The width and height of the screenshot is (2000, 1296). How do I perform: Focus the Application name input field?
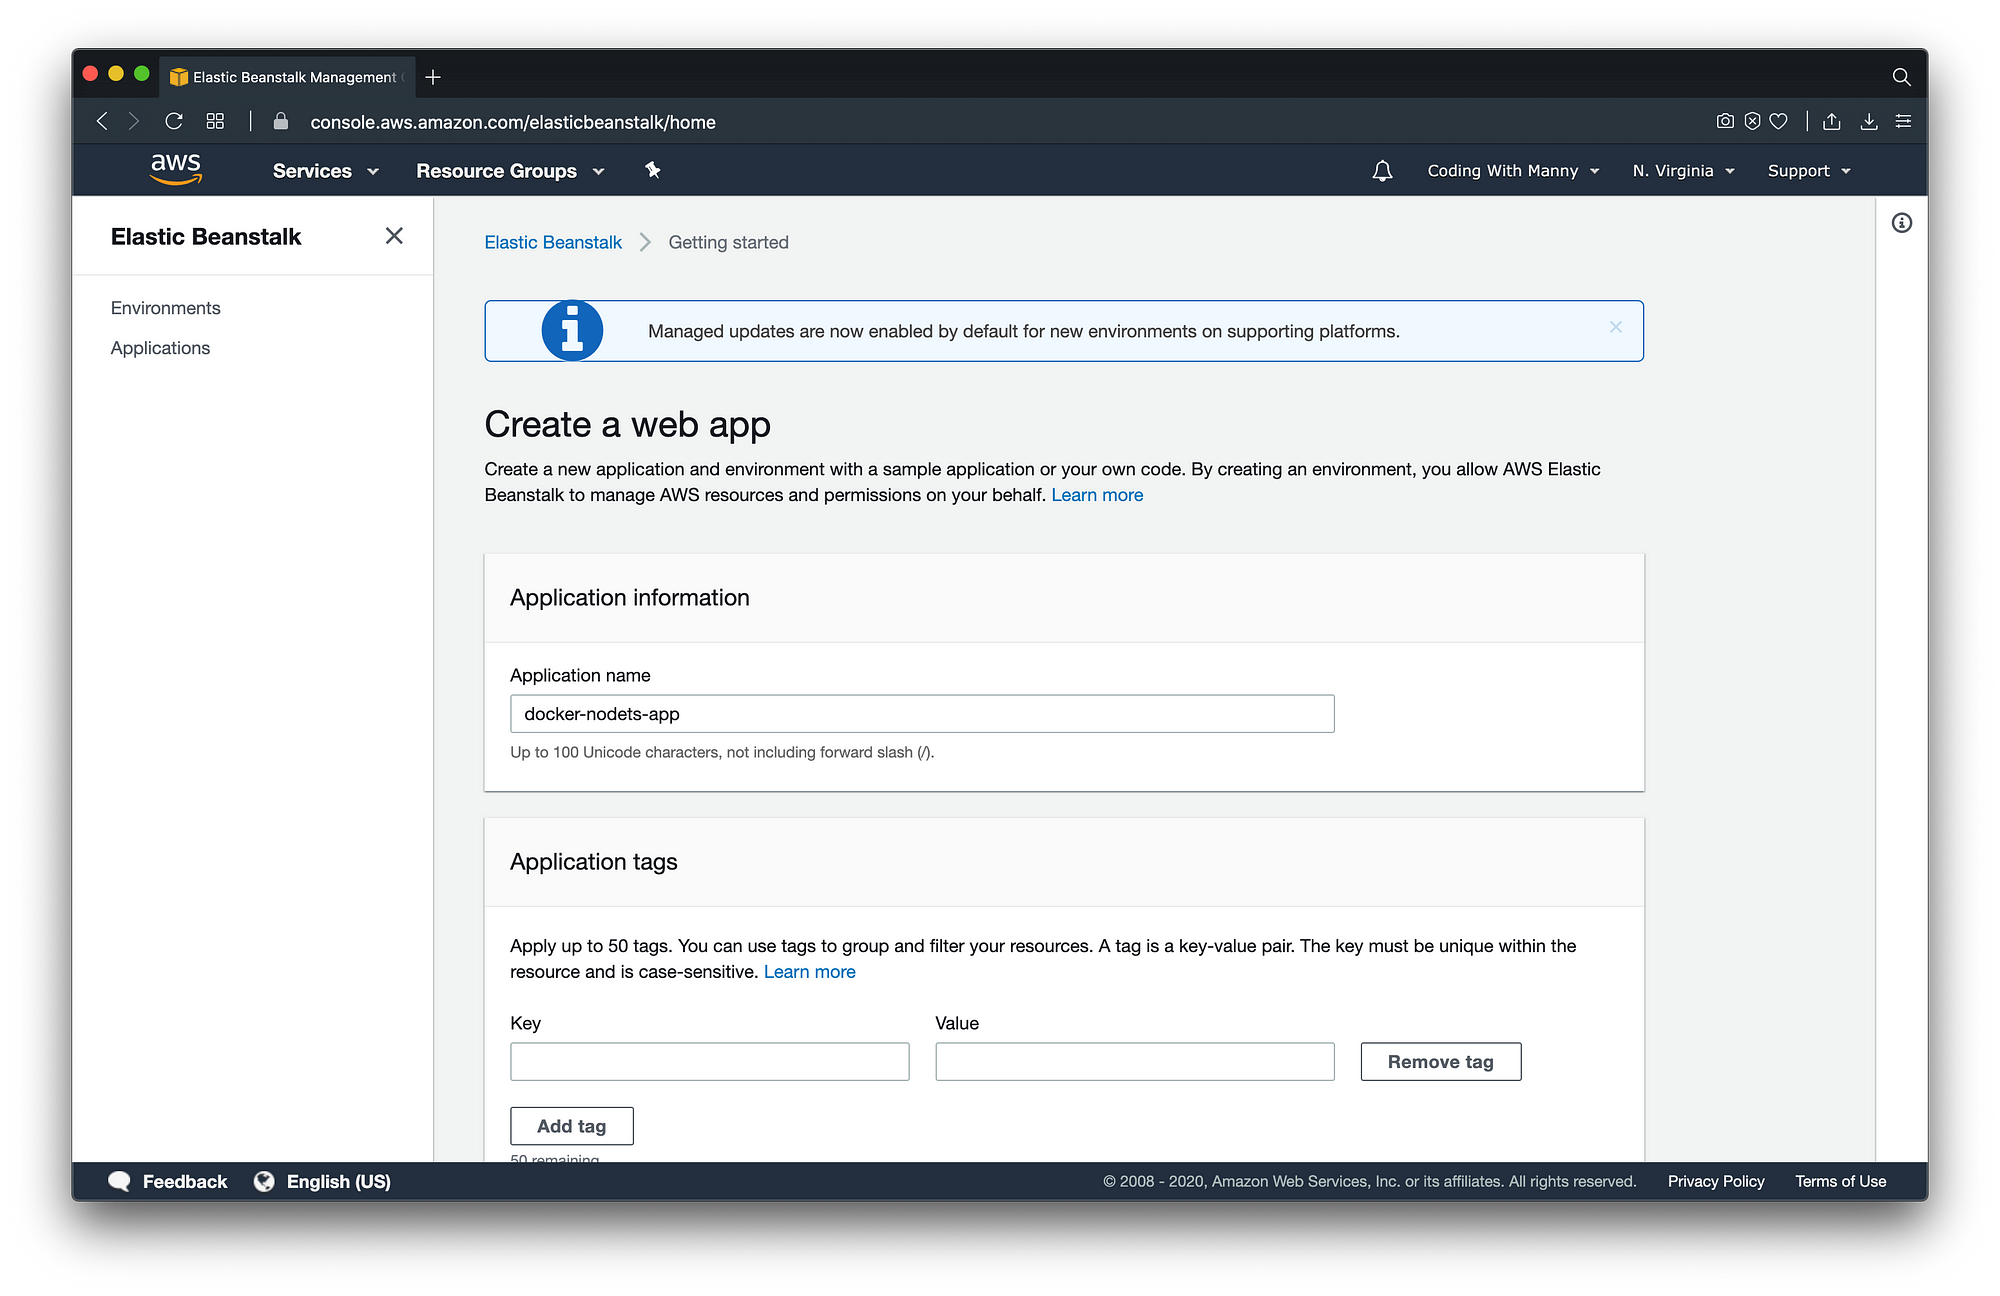pos(922,714)
